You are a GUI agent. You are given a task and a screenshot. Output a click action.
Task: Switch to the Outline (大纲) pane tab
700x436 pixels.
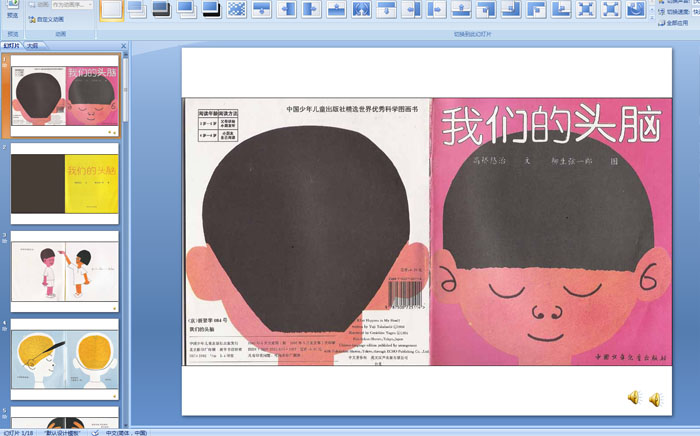point(32,46)
